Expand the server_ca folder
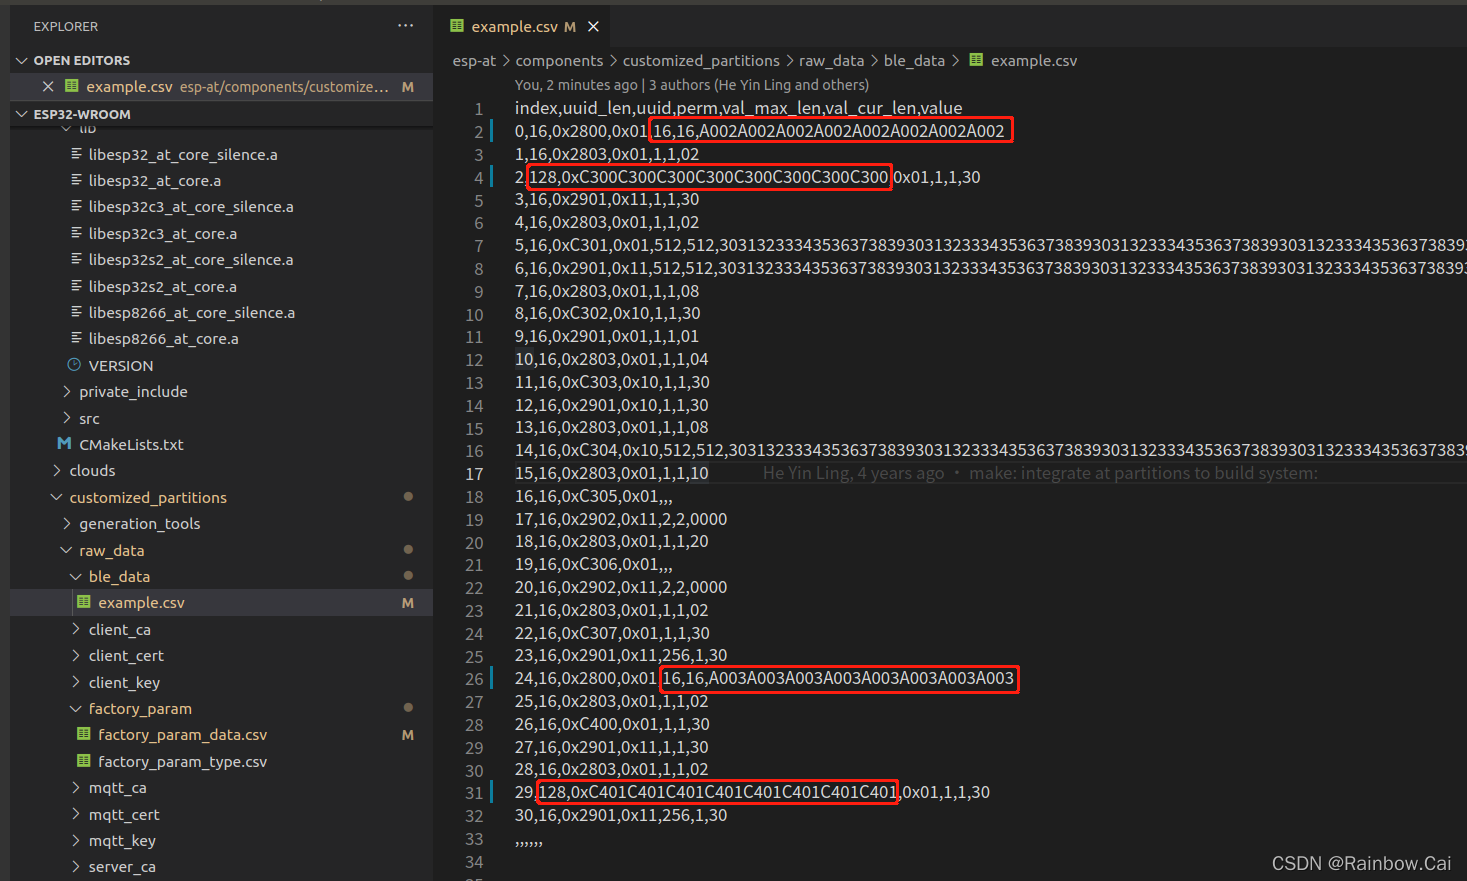This screenshot has height=881, width=1467. pos(76,866)
